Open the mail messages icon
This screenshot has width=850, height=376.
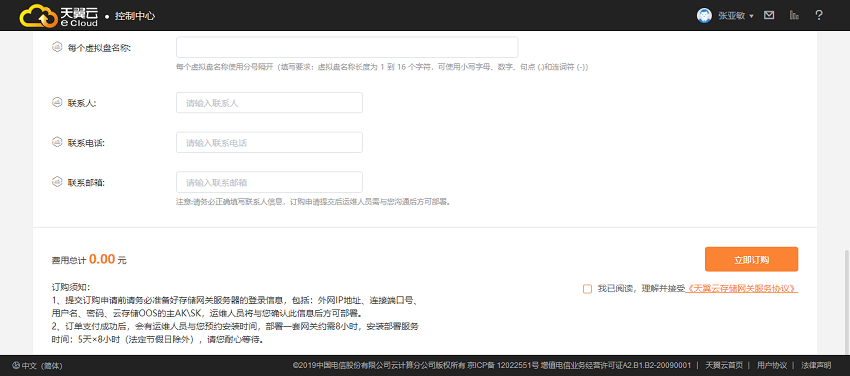click(x=769, y=16)
